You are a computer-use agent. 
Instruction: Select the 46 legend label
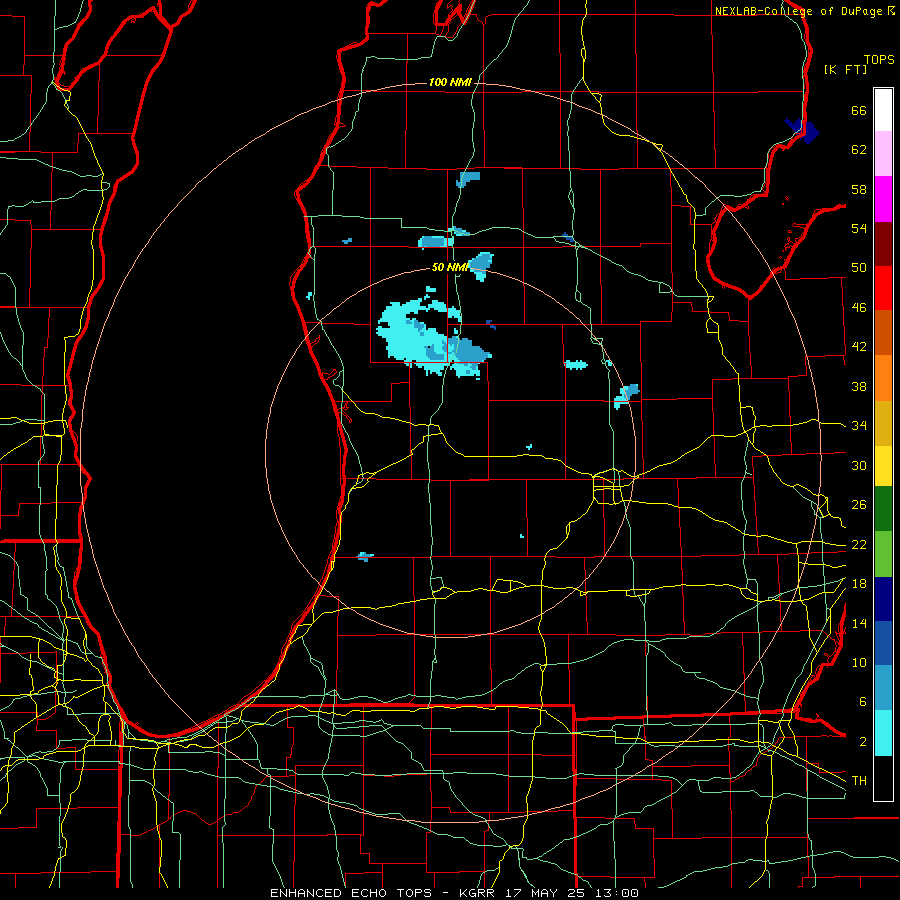859,308
